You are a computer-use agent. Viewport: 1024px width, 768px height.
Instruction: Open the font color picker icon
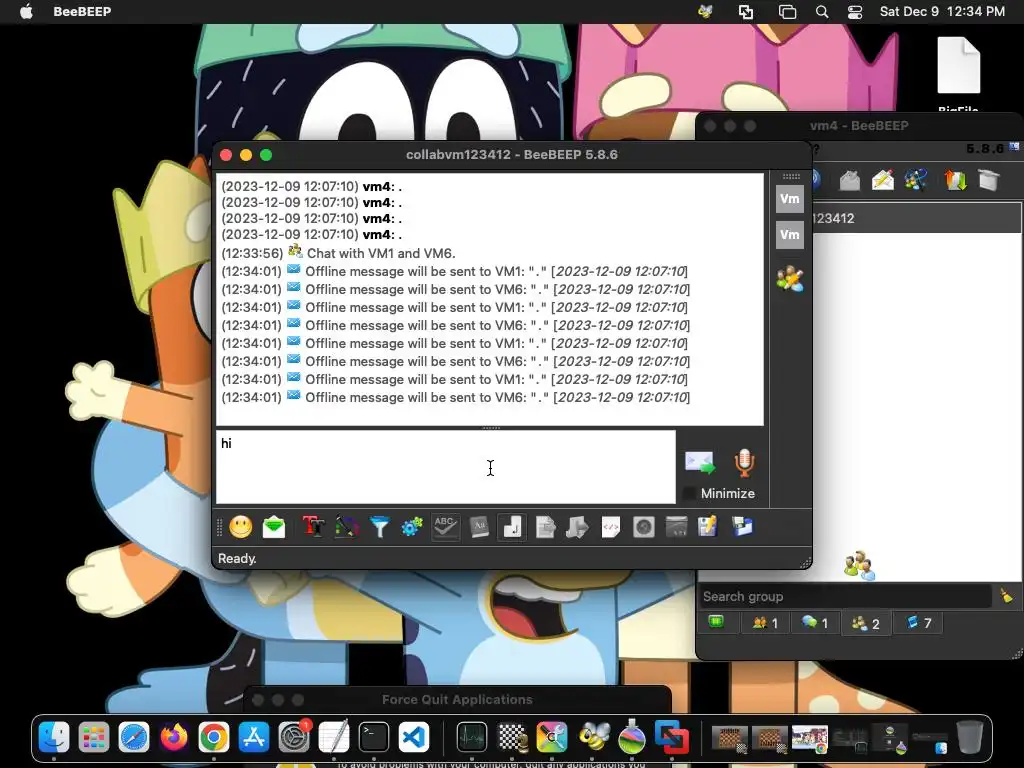[x=347, y=527]
